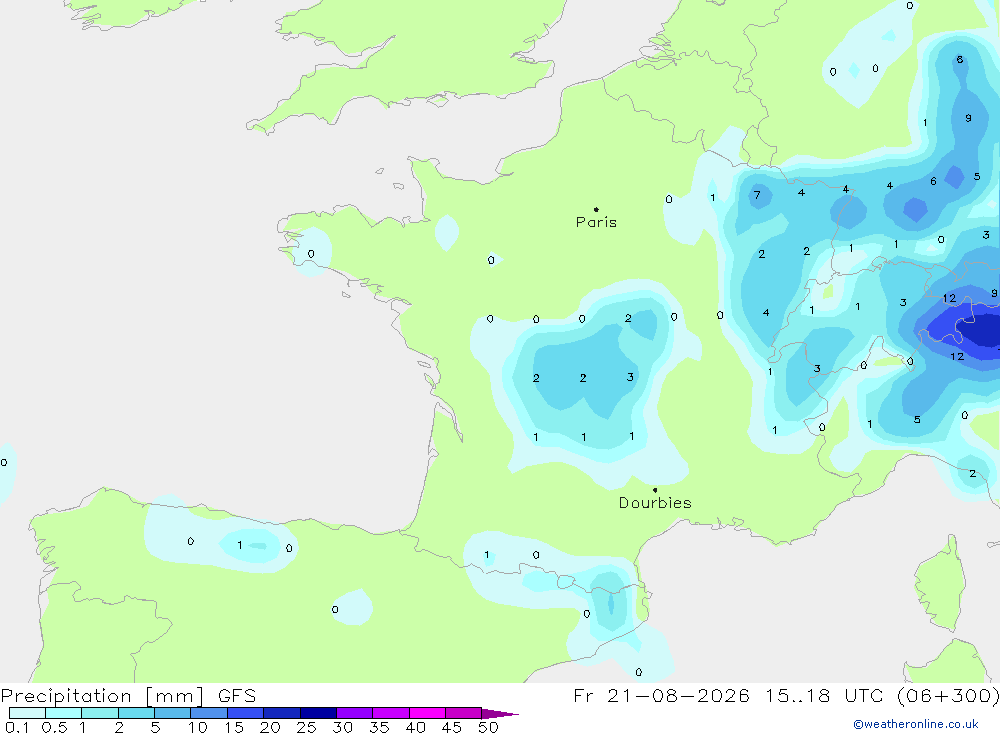Click the '40' legend scale label

click(416, 727)
